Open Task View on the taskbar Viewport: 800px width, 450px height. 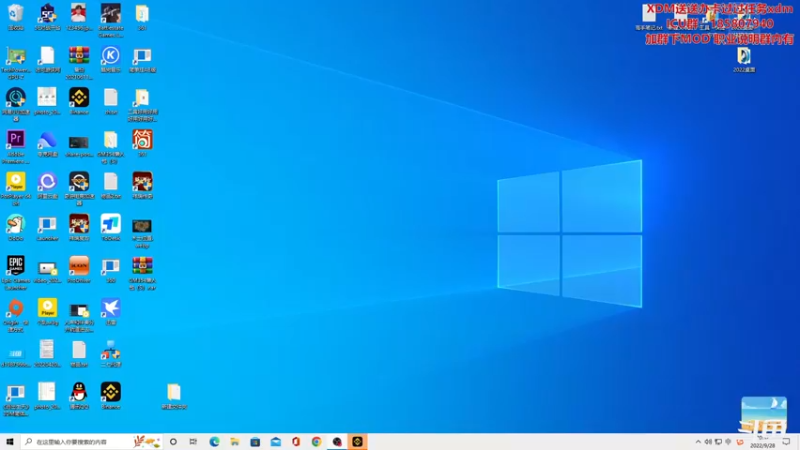[x=193, y=442]
